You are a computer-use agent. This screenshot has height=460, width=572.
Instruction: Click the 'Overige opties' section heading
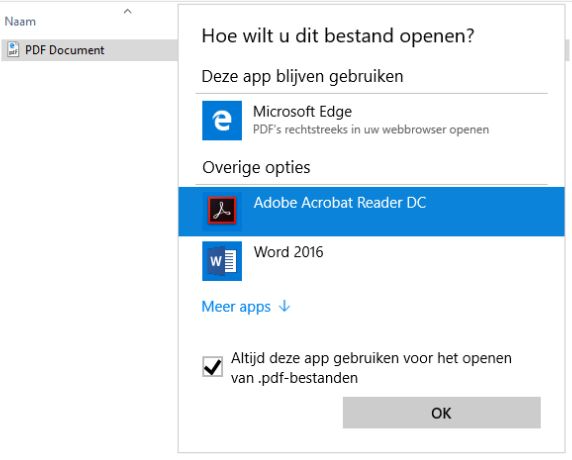256,168
